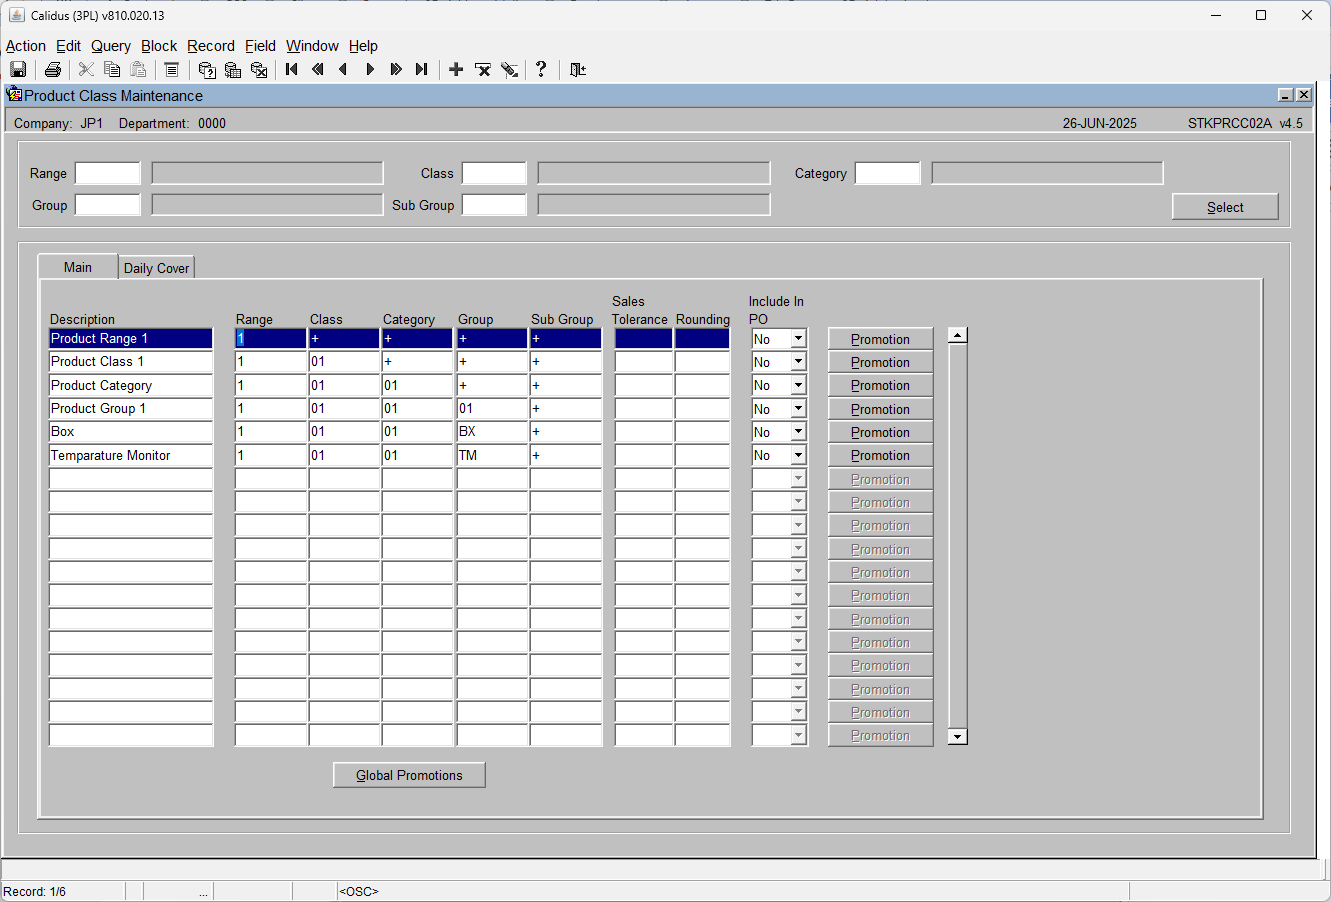Open the Block menu

tap(159, 46)
